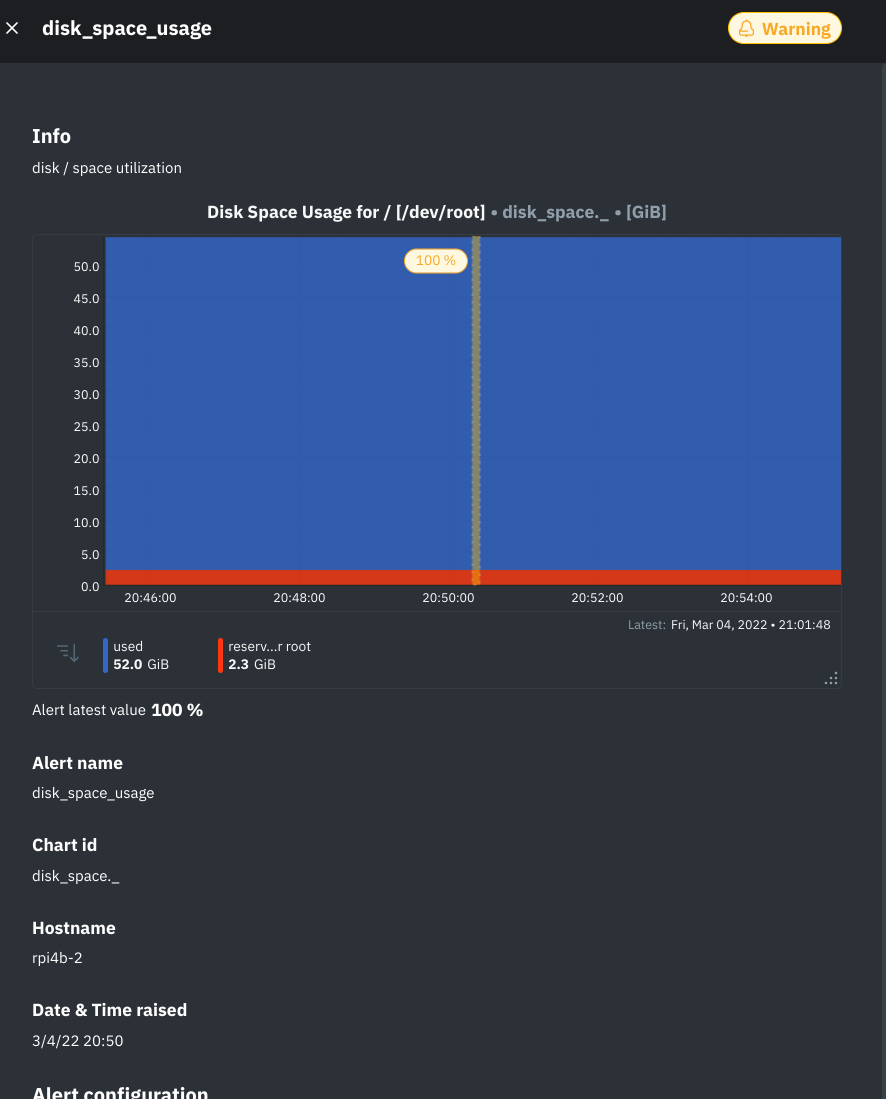Click the X close icon in the header

point(12,28)
